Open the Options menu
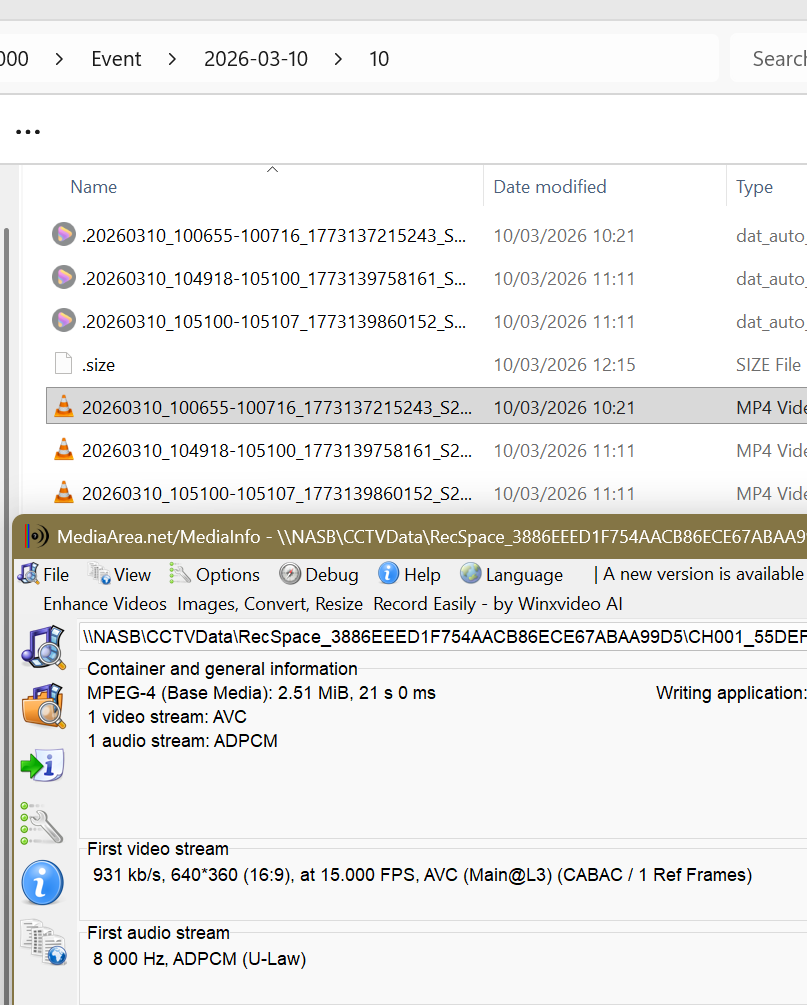 tap(215, 574)
